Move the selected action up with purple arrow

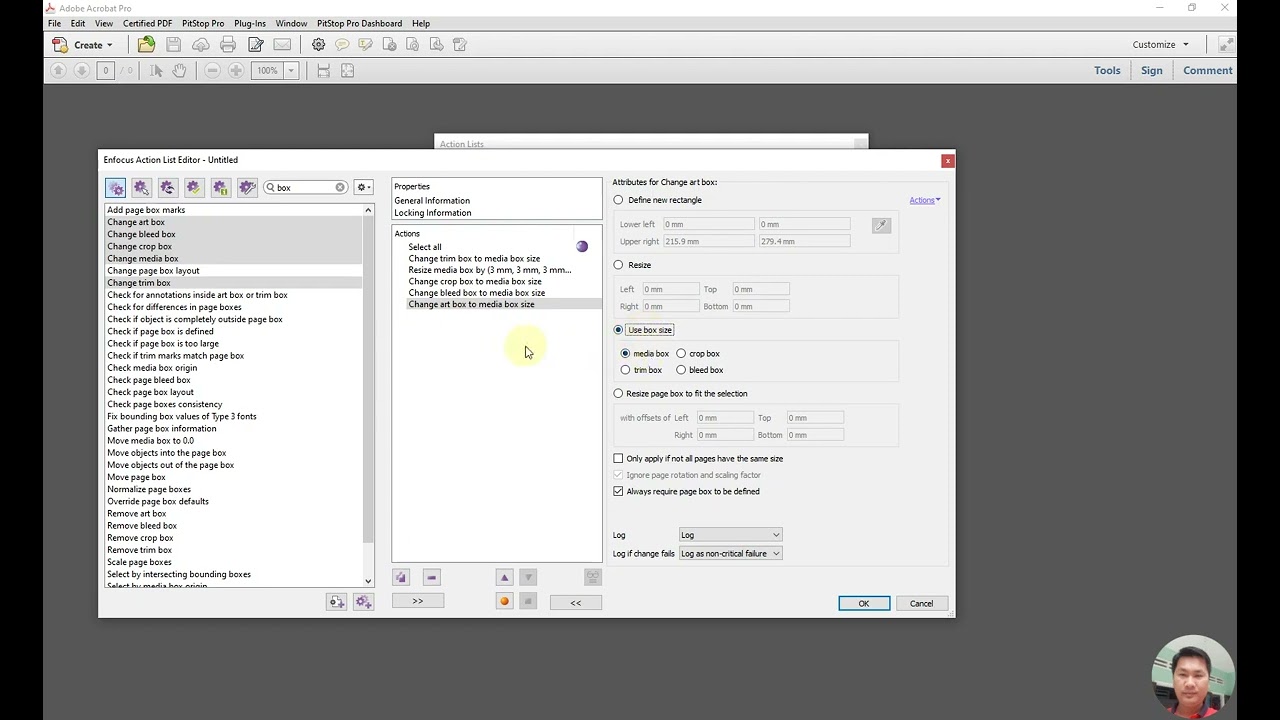click(505, 577)
